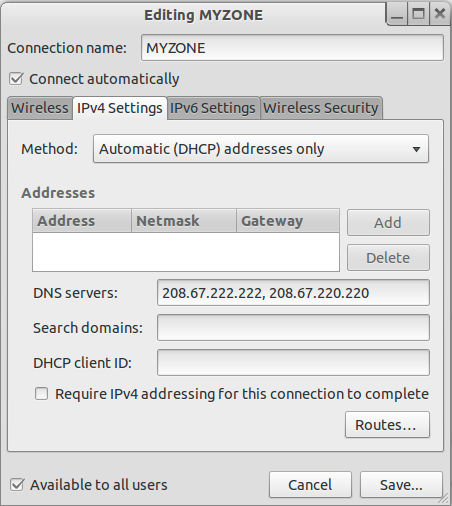
Task: Click the Method dropdown arrow
Action: (416, 149)
